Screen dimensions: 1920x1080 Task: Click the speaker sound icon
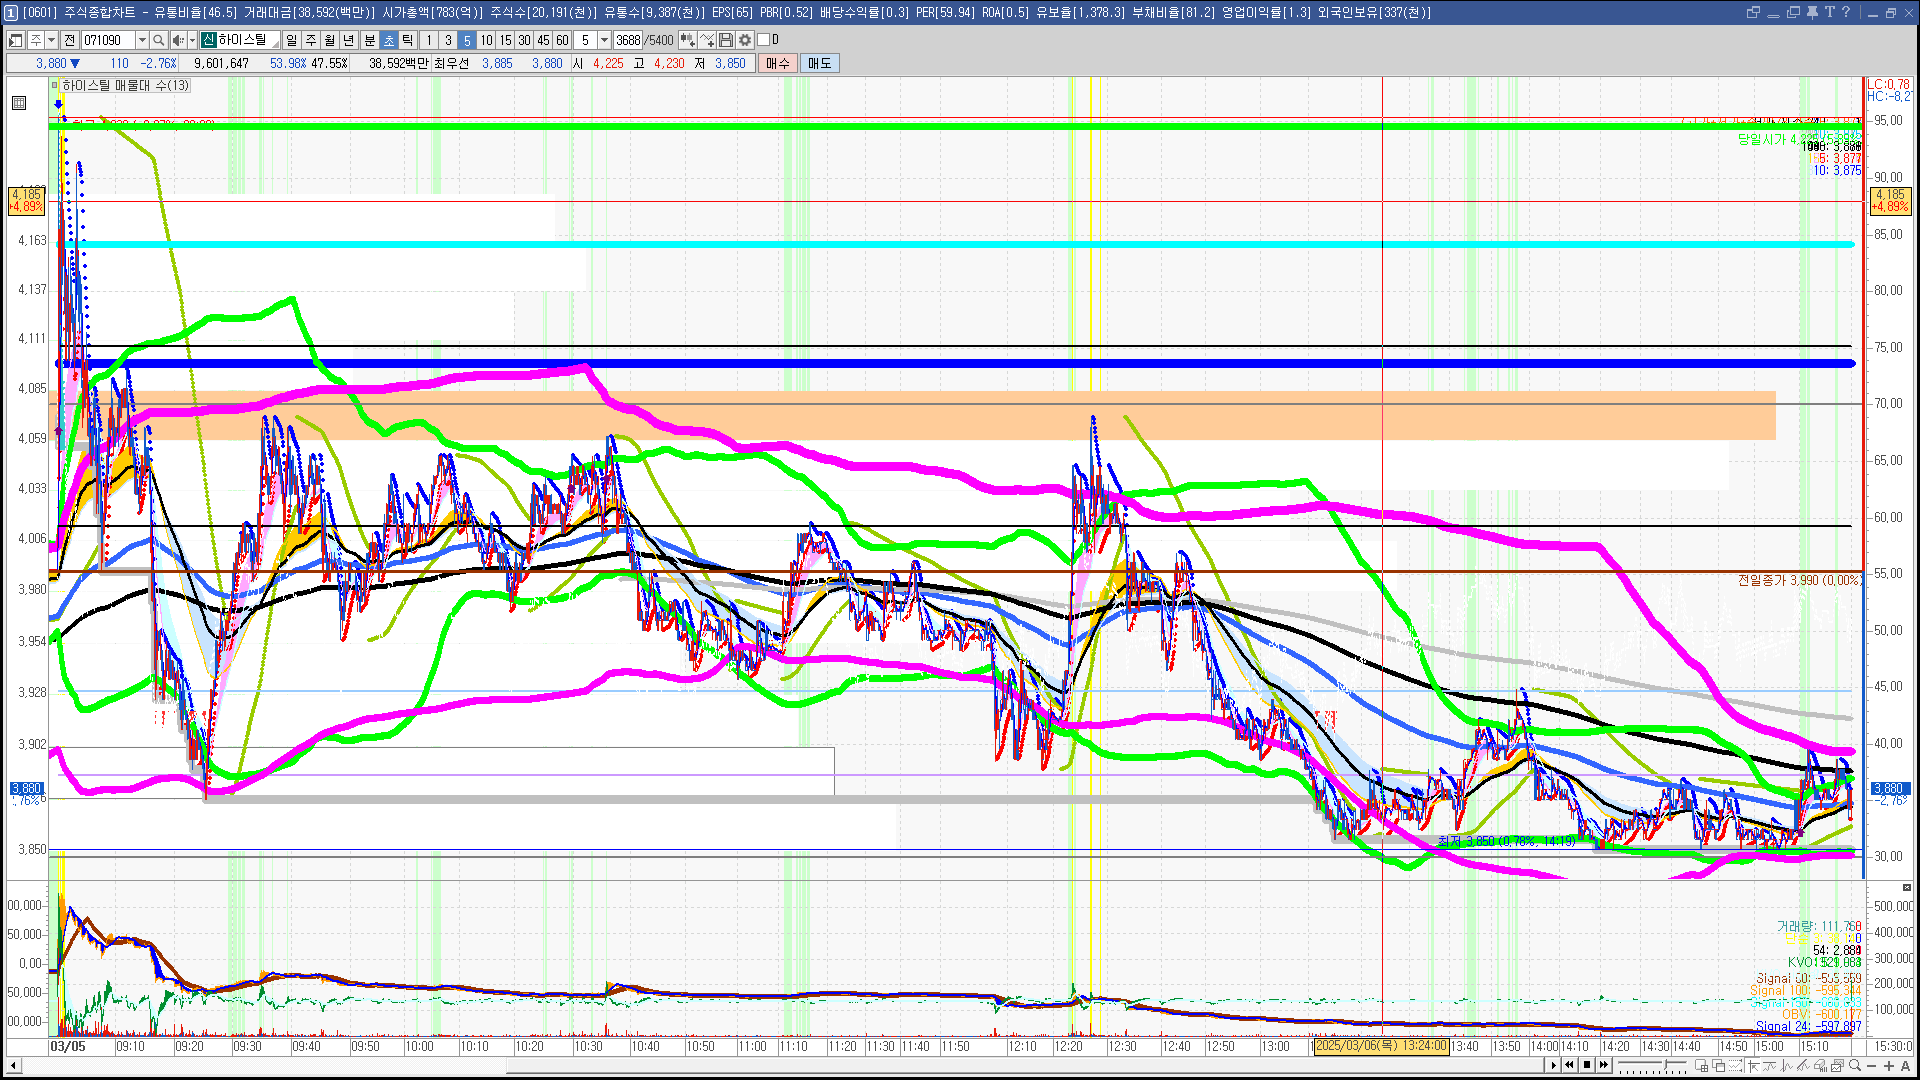pyautogui.click(x=178, y=40)
